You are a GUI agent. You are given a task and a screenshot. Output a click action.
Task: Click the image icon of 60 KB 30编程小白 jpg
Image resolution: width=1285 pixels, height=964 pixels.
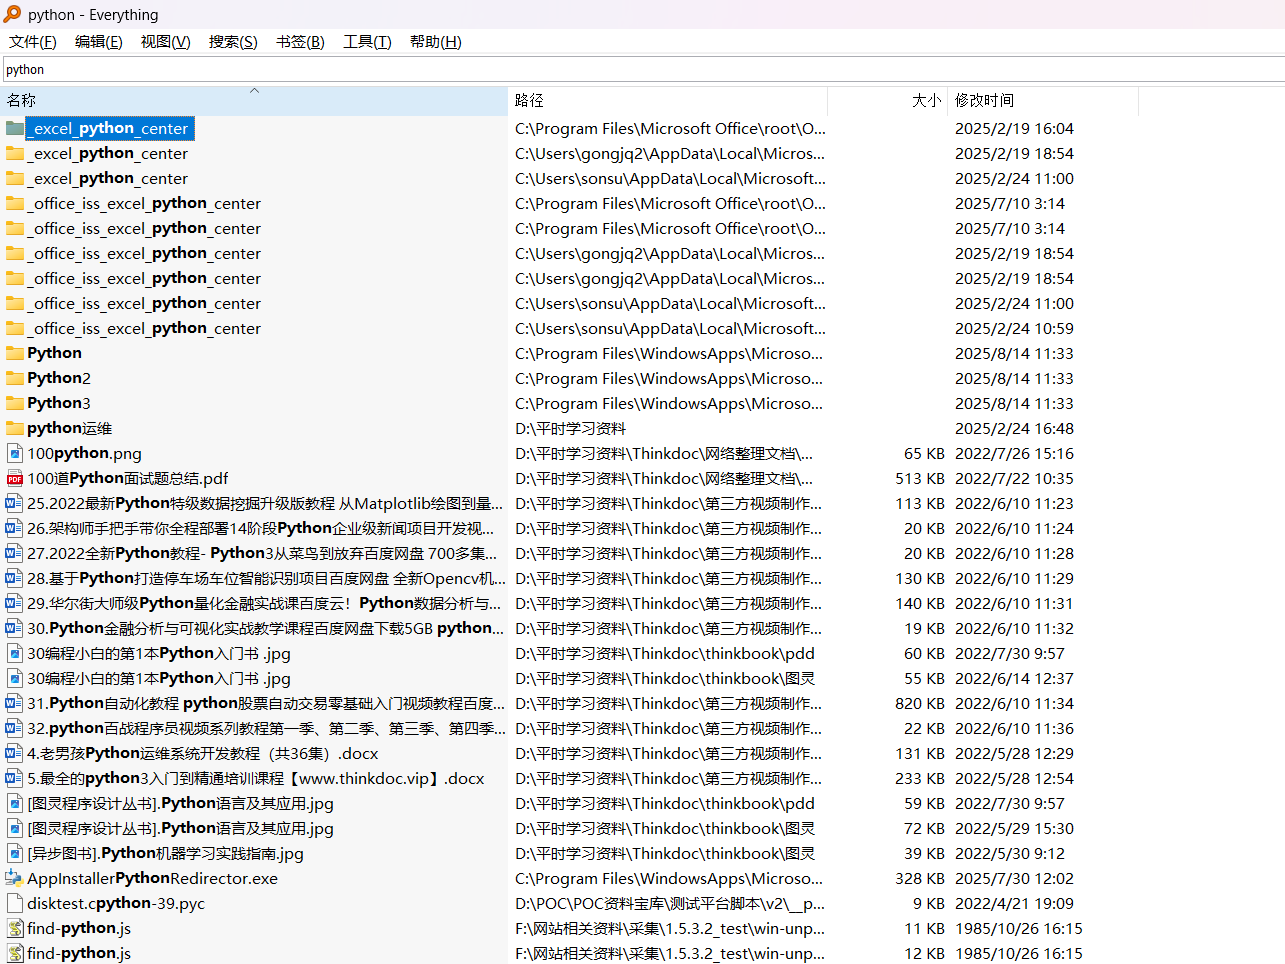pyautogui.click(x=14, y=653)
